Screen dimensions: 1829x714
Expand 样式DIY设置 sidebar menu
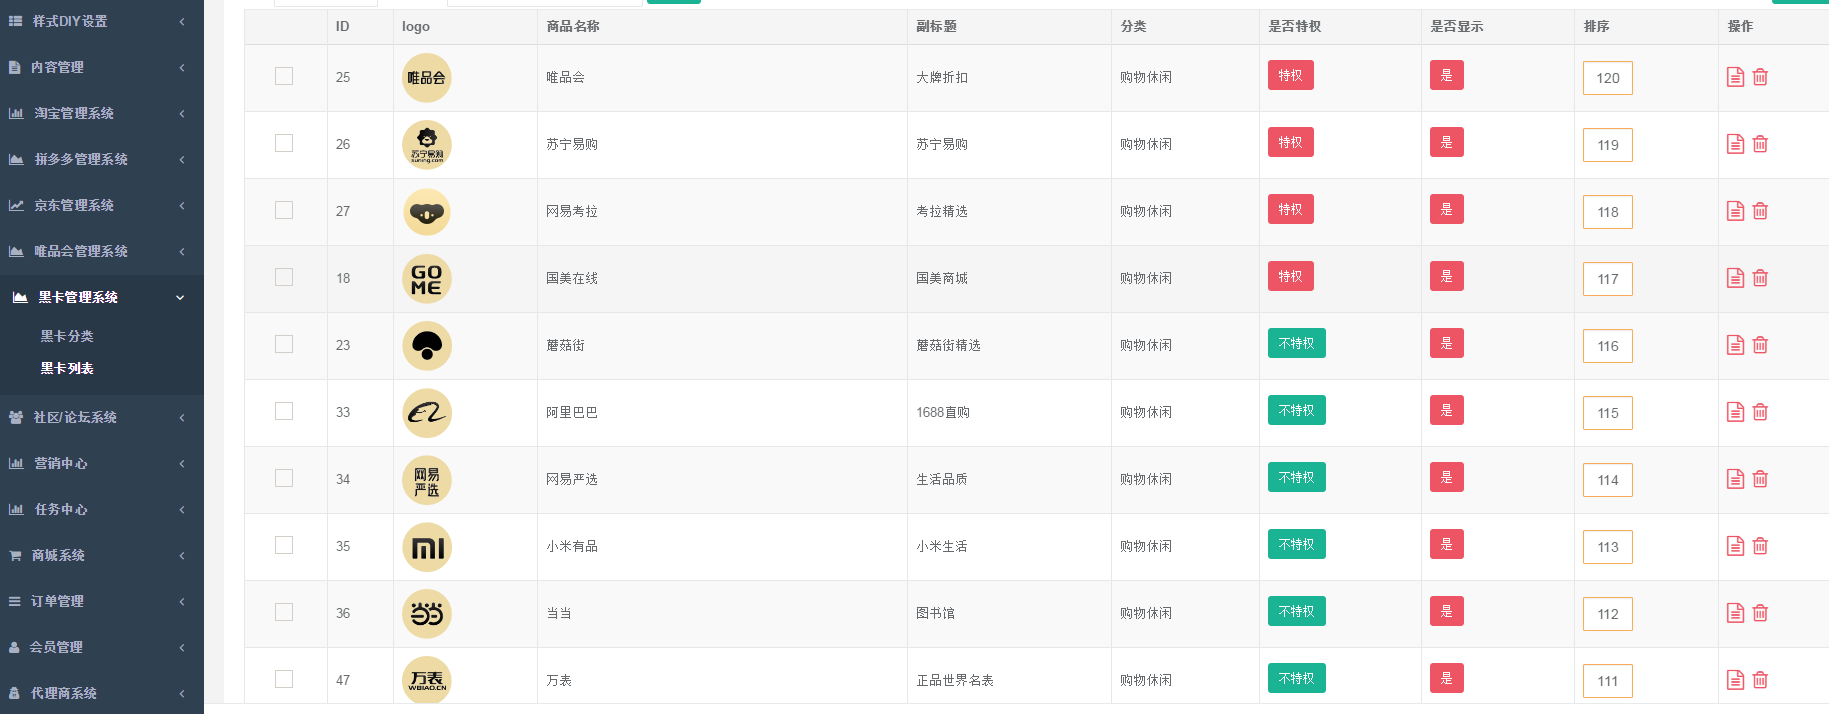click(102, 21)
